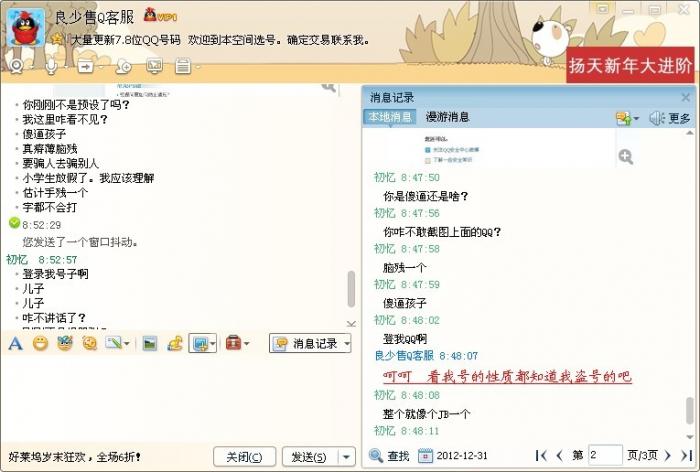700x472 pixels.
Task: Expand the screenshot options dropdown arrow
Action: pyautogui.click(x=213, y=343)
